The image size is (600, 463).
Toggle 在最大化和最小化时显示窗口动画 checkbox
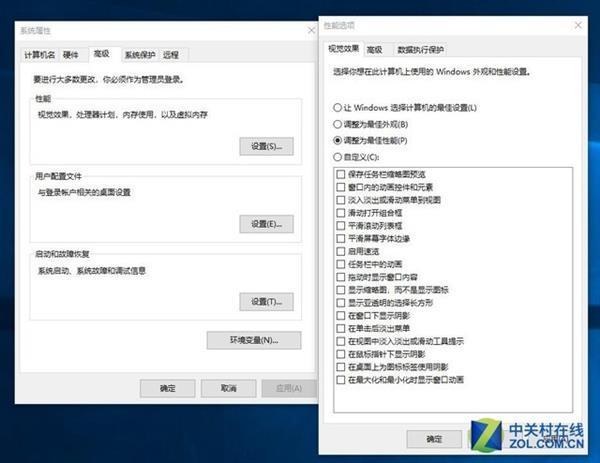click(341, 380)
